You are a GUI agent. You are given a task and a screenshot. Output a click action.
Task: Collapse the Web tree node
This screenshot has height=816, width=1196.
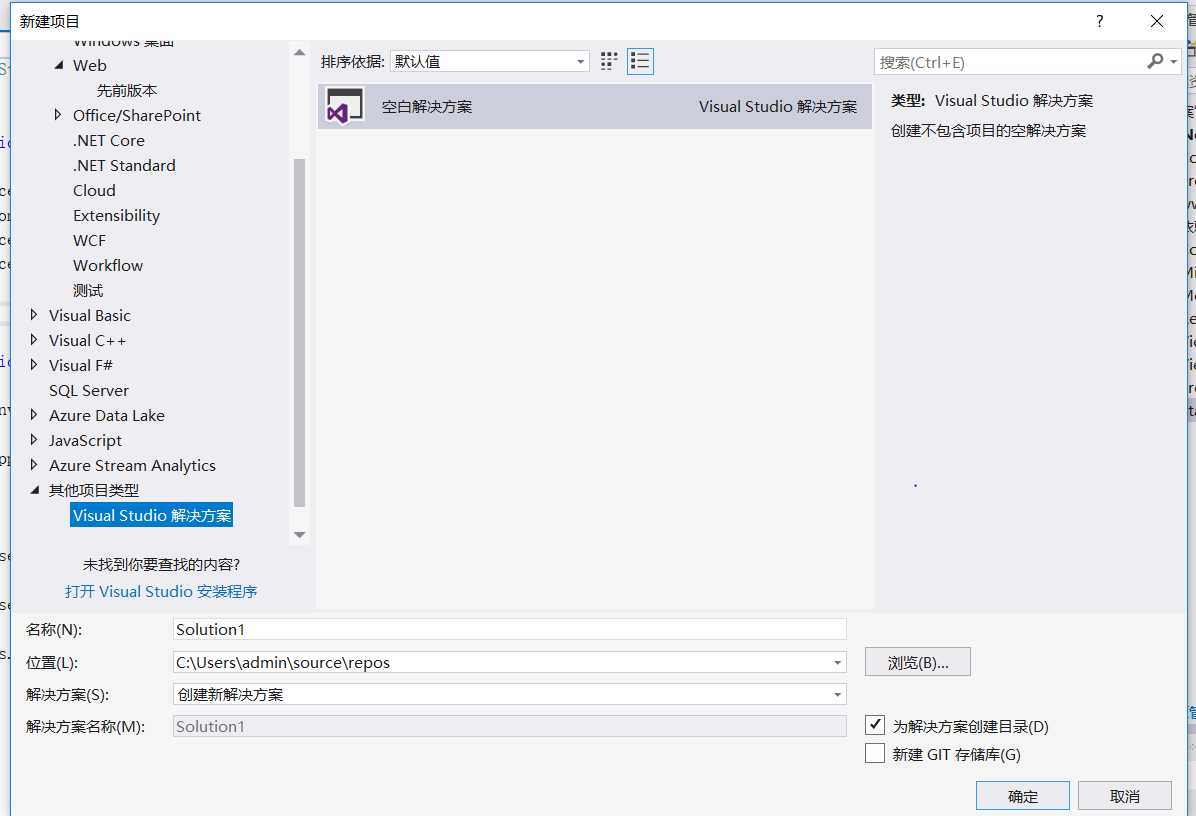pyautogui.click(x=59, y=66)
